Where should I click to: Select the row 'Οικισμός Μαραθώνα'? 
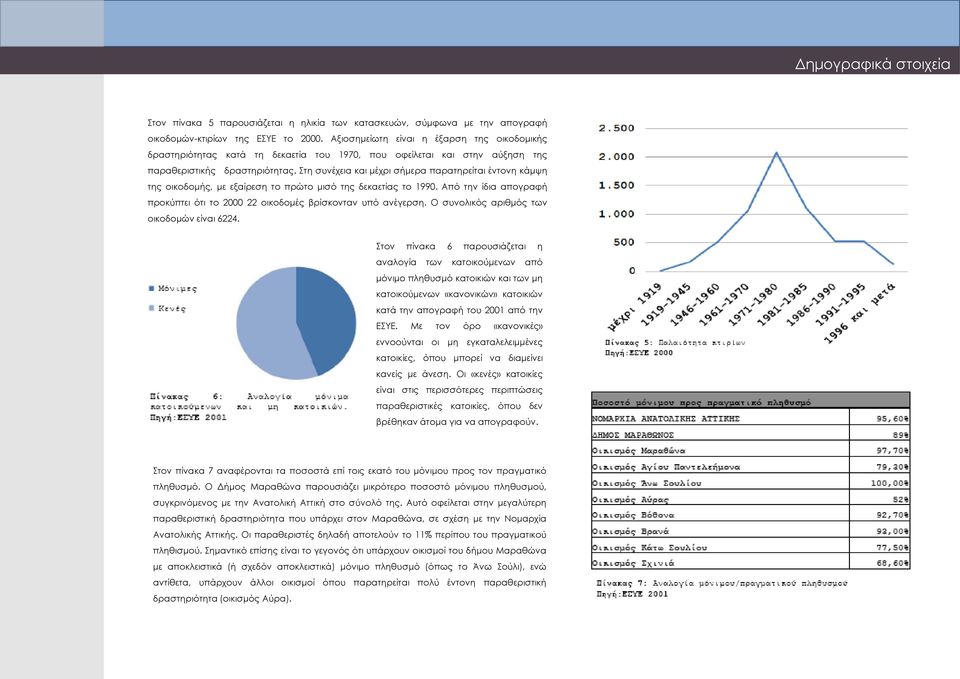751,450
